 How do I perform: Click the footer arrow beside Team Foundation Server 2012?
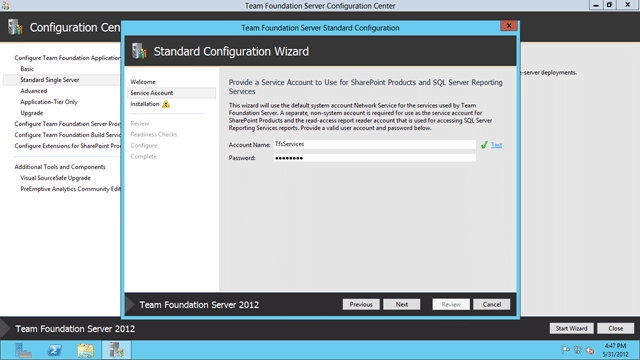pos(5,329)
